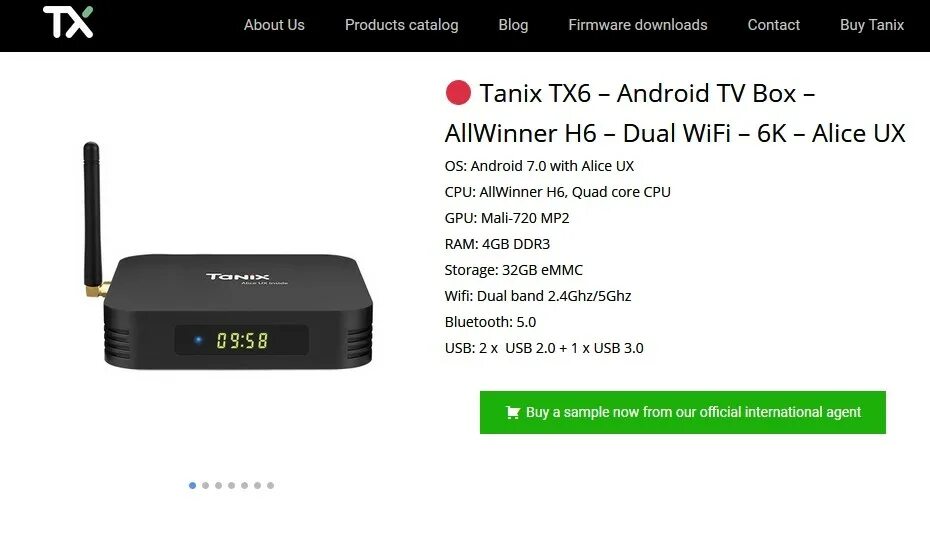Open the About Us menu item
The image size is (930, 541).
point(274,25)
